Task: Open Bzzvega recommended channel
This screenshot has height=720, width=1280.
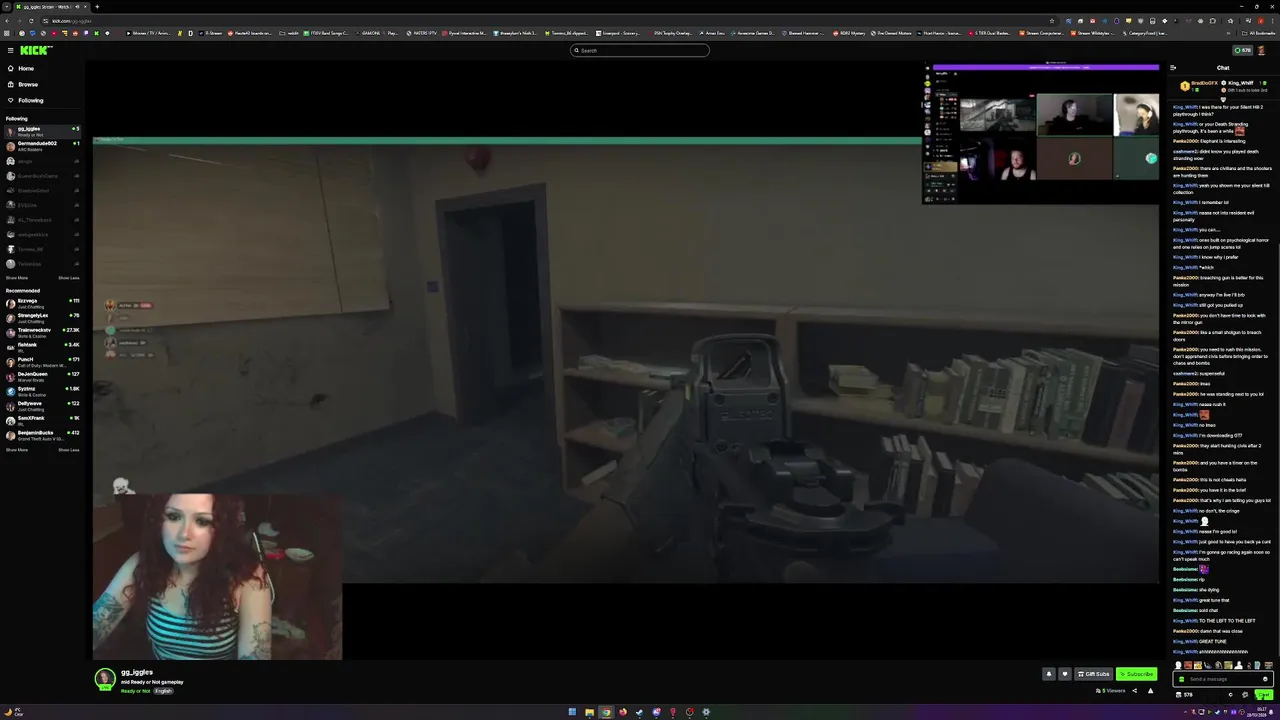Action: 42,302
